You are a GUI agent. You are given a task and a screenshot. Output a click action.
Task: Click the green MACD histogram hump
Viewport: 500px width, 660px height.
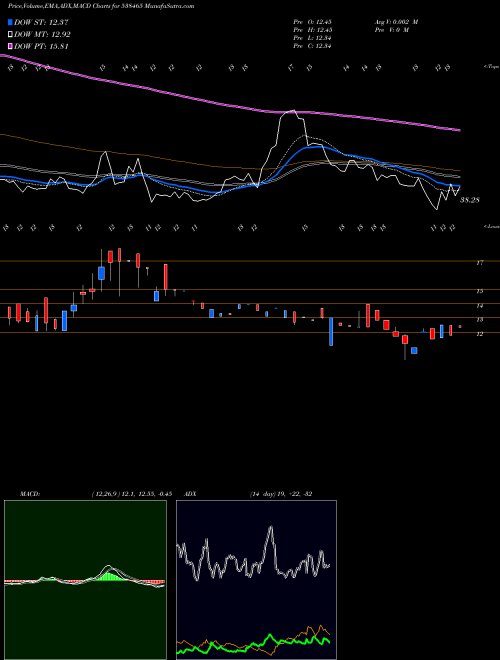pyautogui.click(x=109, y=576)
